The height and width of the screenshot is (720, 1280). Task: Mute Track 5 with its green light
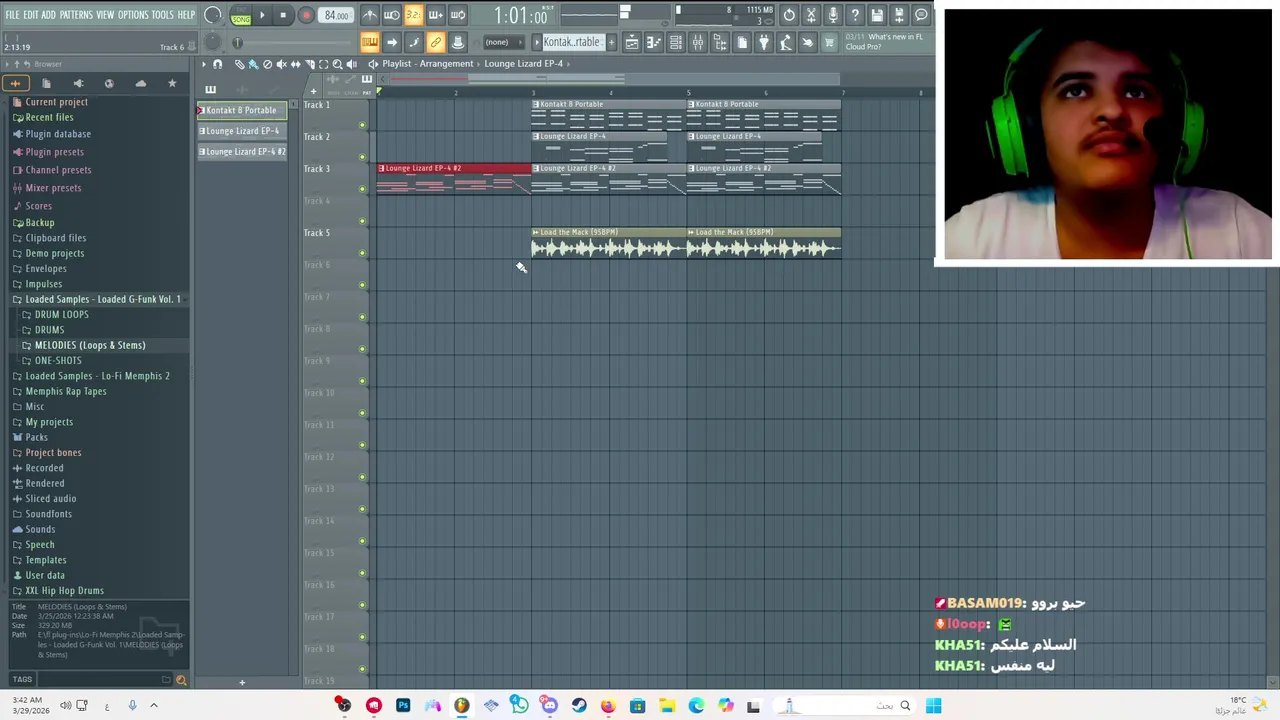362,253
